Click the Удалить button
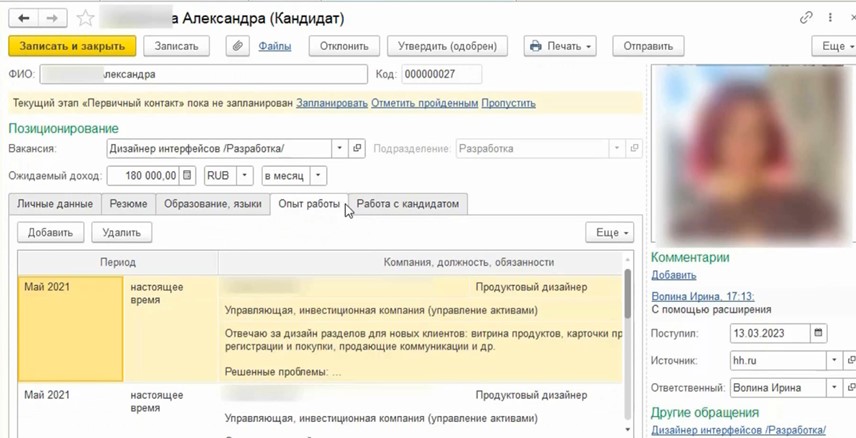The width and height of the screenshot is (856, 438). click(x=121, y=233)
